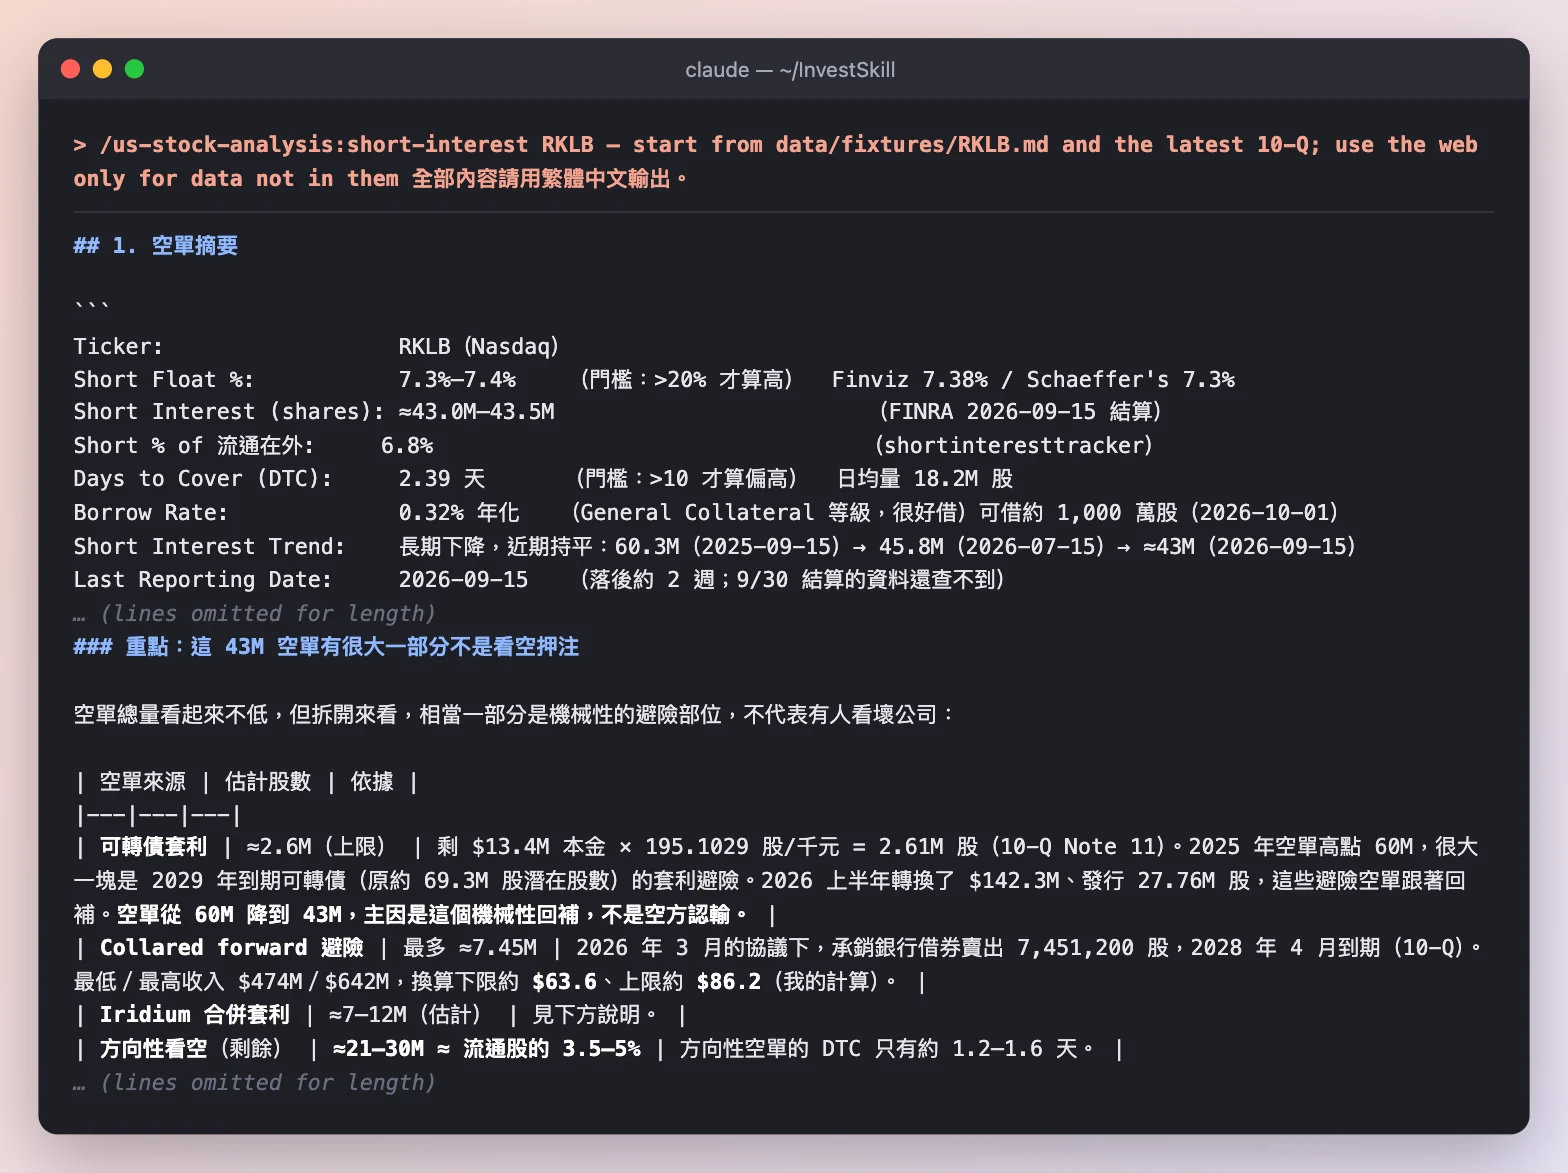Click the table header "依據"
The height and width of the screenshot is (1173, 1568).
(x=372, y=782)
